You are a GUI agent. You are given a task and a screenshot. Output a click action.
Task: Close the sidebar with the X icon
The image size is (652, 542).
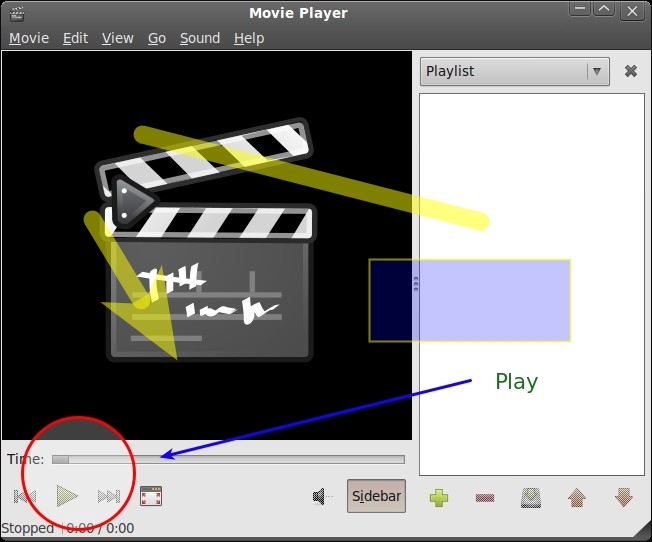(x=631, y=71)
